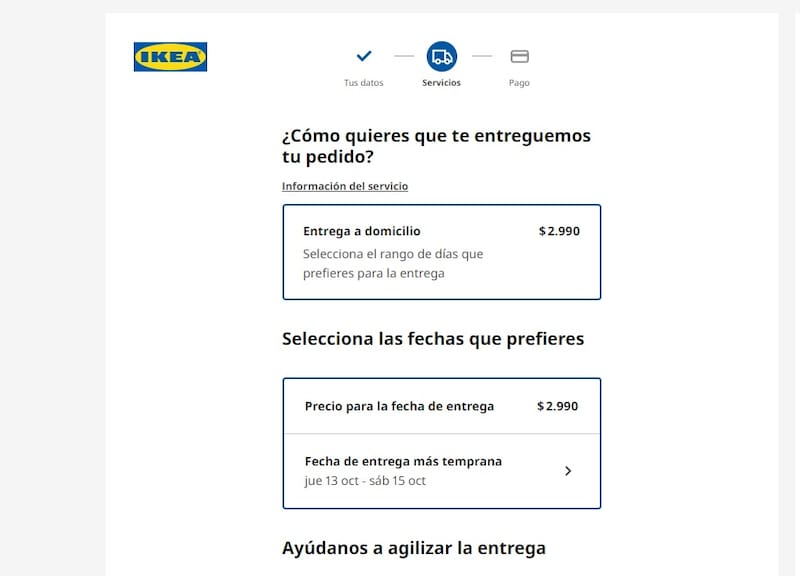
Task: Select the Servicios step label
Action: [x=441, y=83]
